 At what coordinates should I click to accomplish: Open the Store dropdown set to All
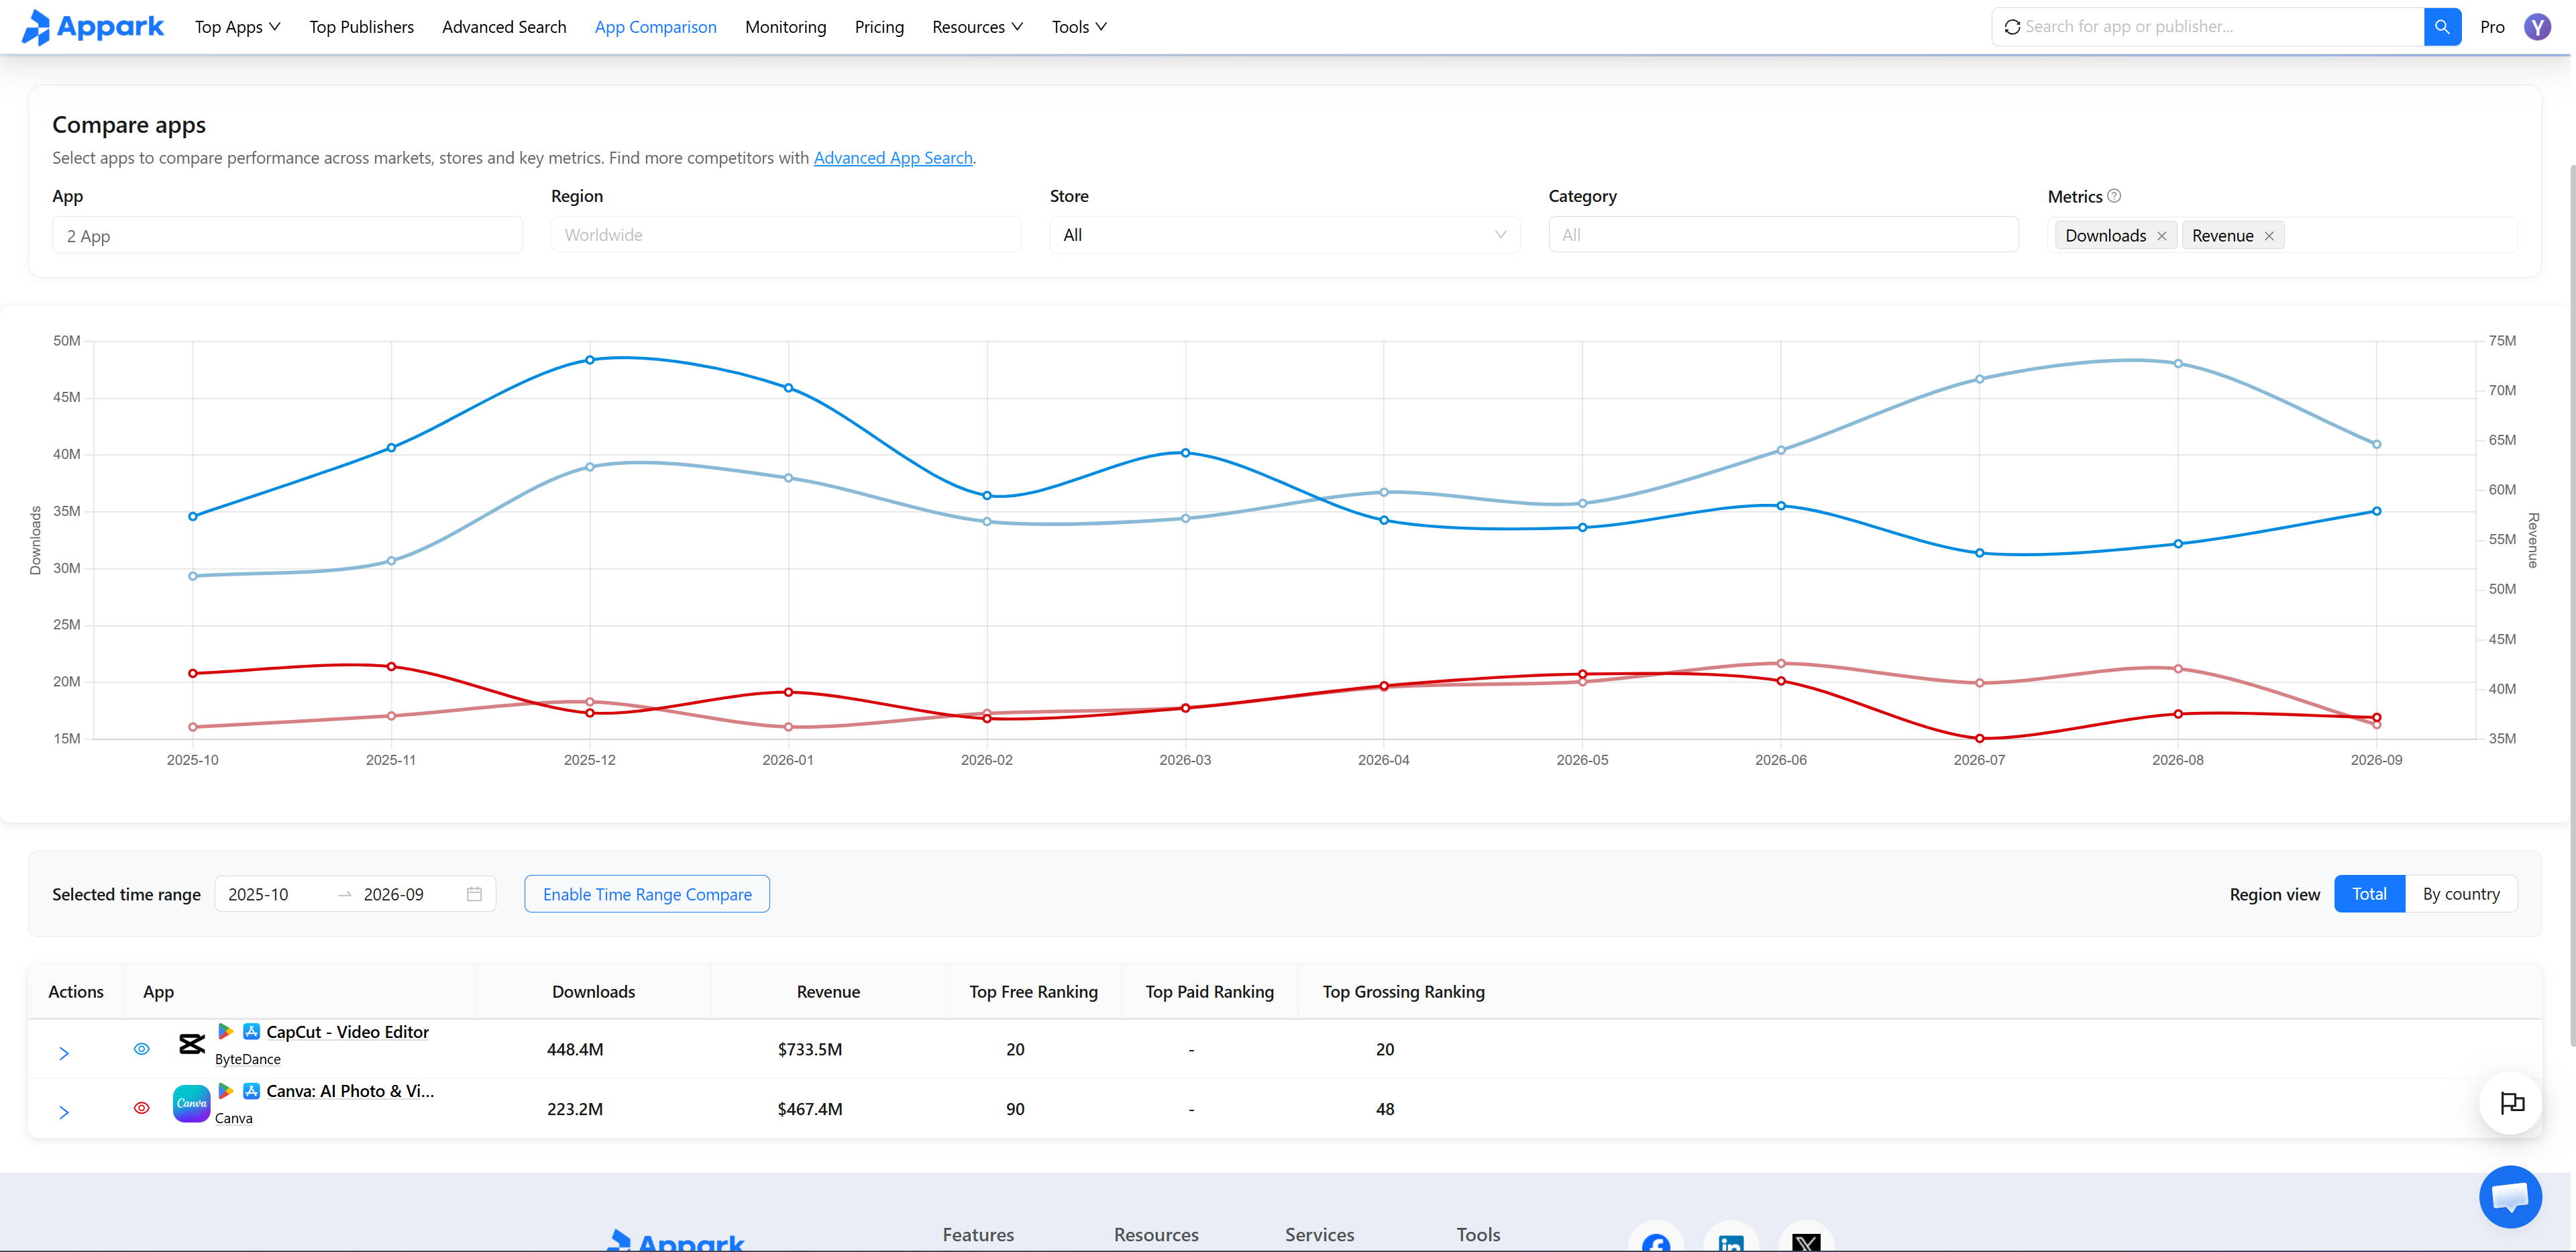click(x=1284, y=235)
